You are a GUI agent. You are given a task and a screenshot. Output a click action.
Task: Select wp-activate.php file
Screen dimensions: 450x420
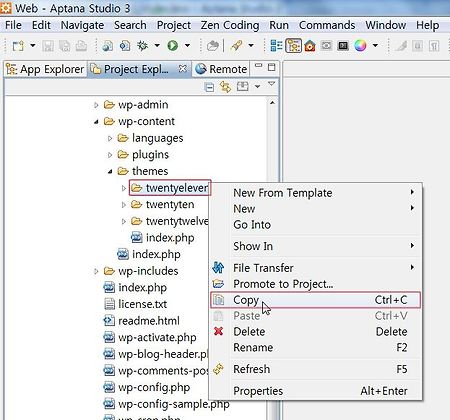coord(150,337)
